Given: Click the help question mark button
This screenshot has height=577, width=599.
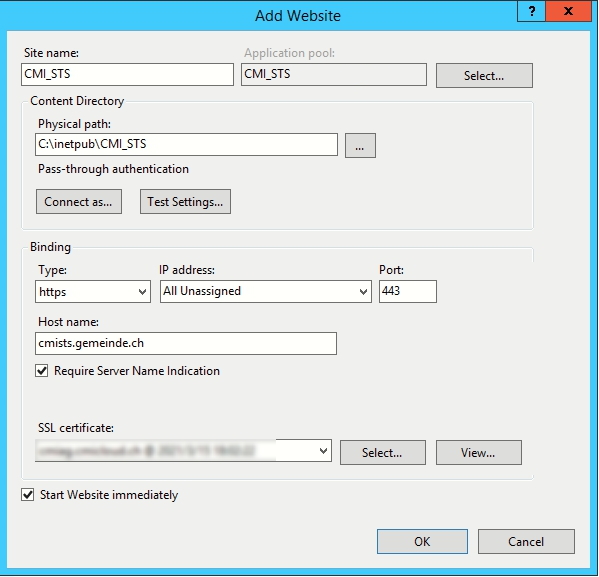Looking at the screenshot, I should coord(531,11).
